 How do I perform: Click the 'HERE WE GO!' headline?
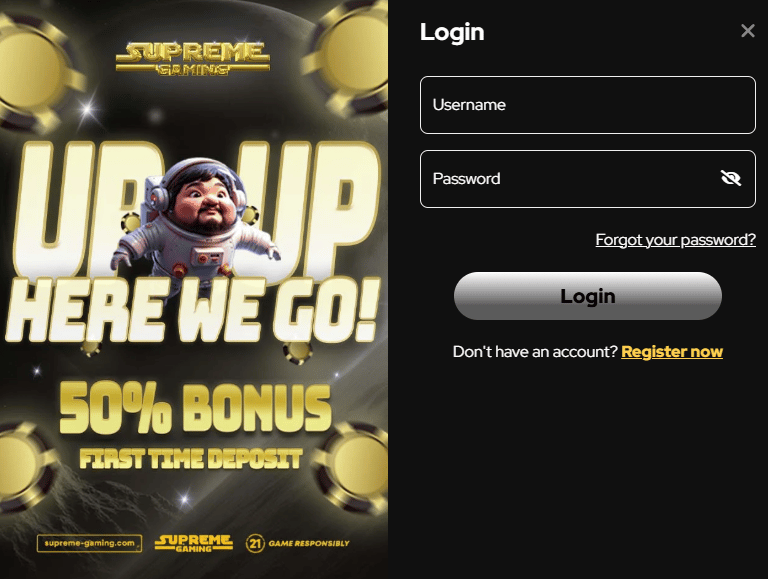[192, 311]
